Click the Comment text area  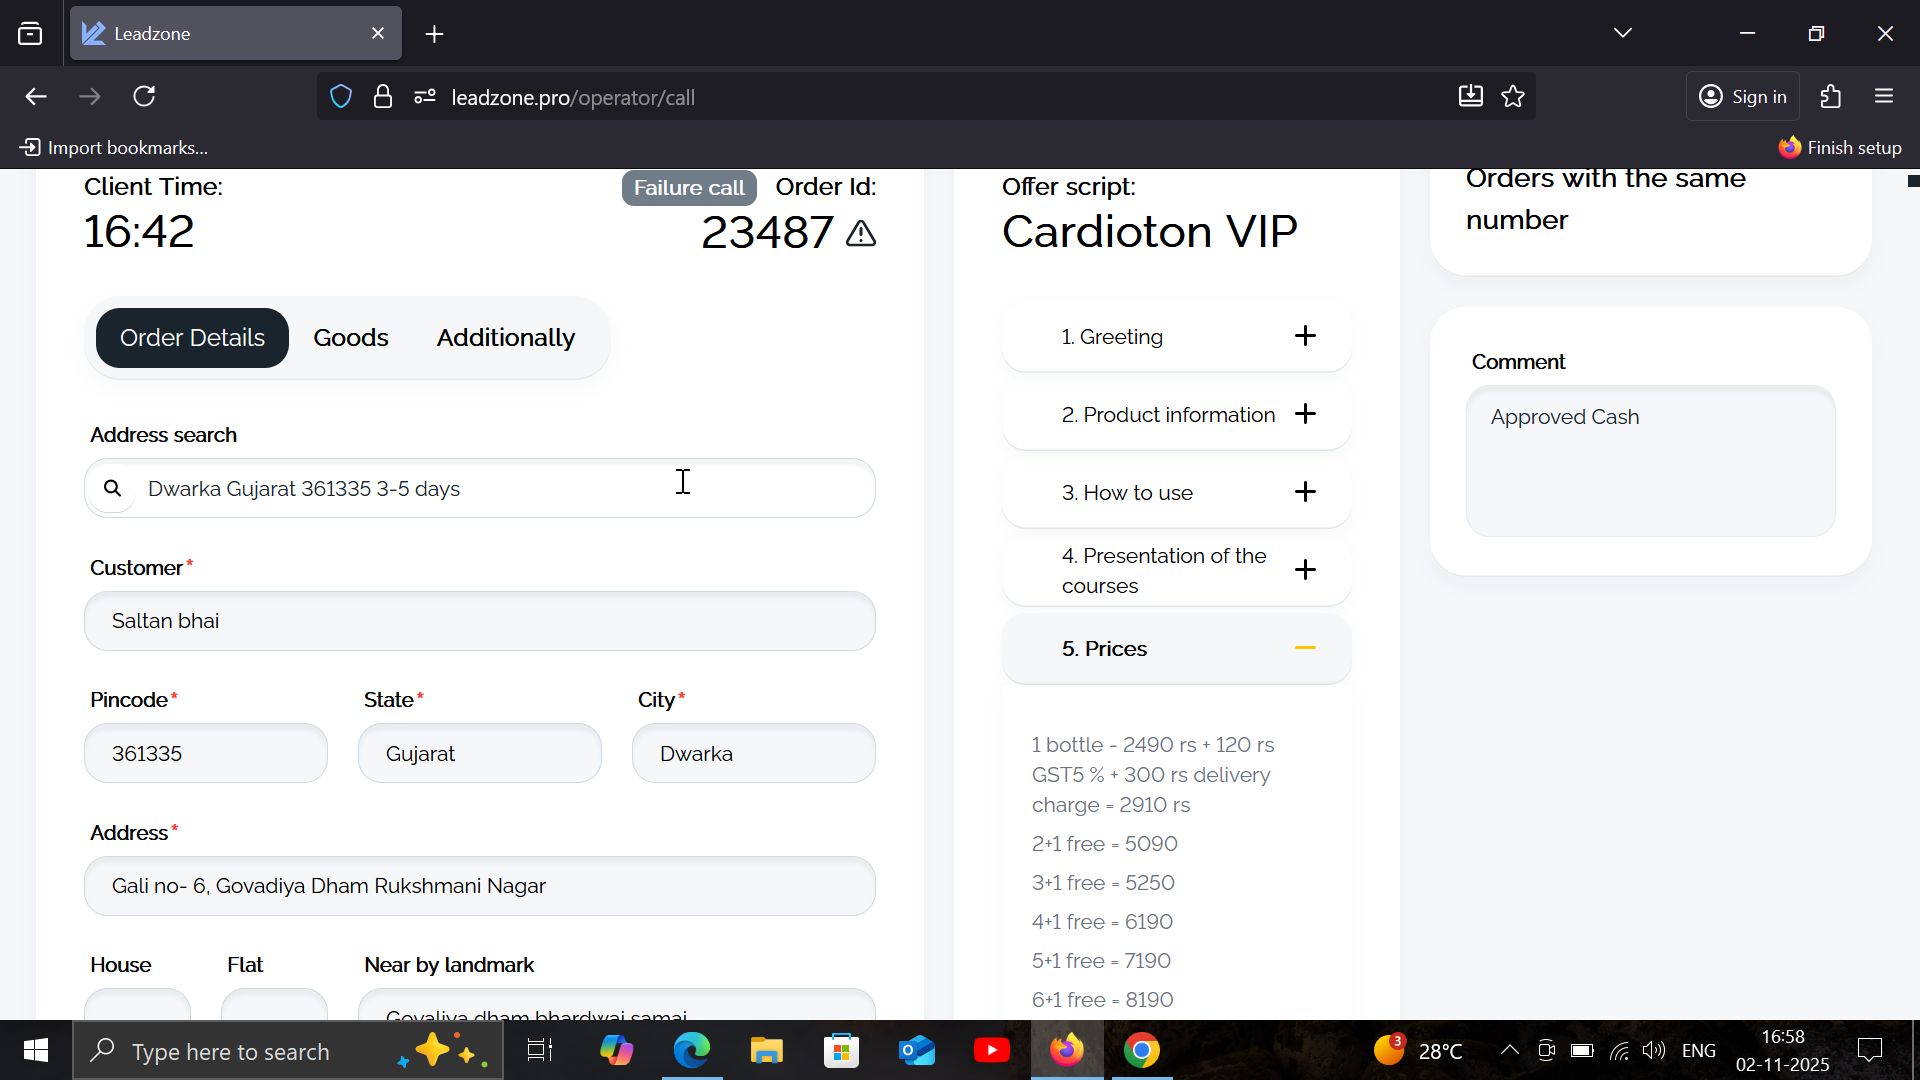[1650, 461]
